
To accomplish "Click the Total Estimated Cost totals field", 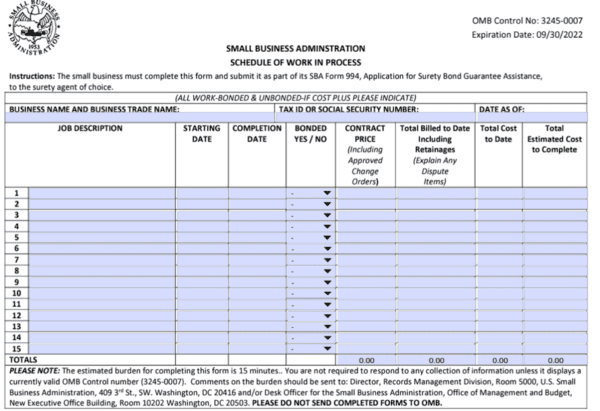I will (x=555, y=360).
